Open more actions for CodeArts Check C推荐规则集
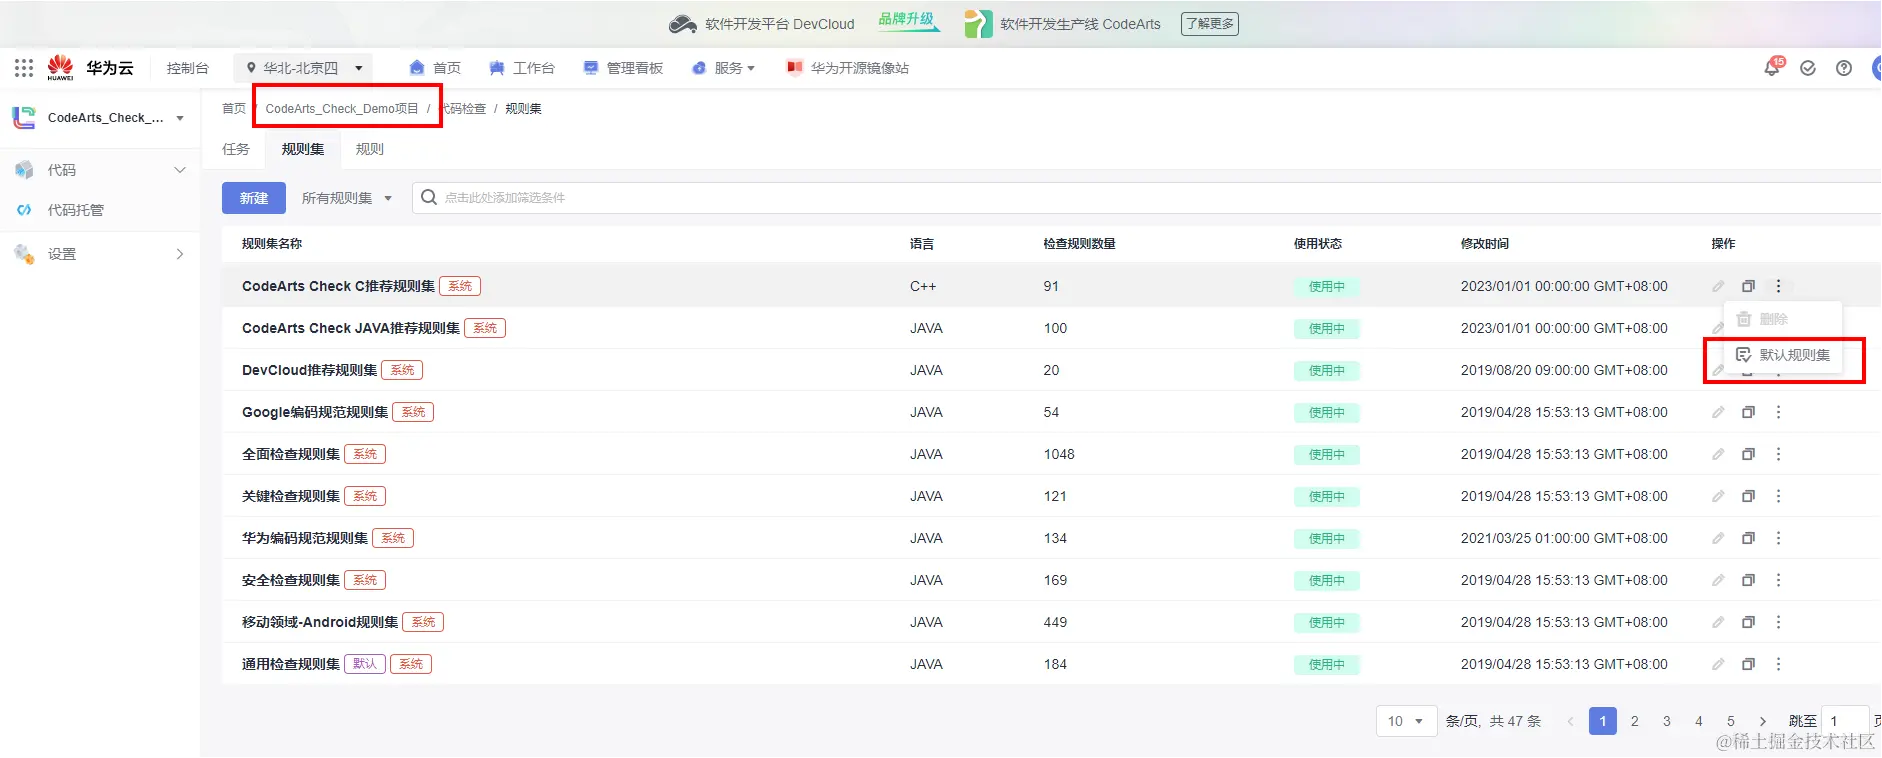Image resolution: width=1882 pixels, height=758 pixels. 1778,286
